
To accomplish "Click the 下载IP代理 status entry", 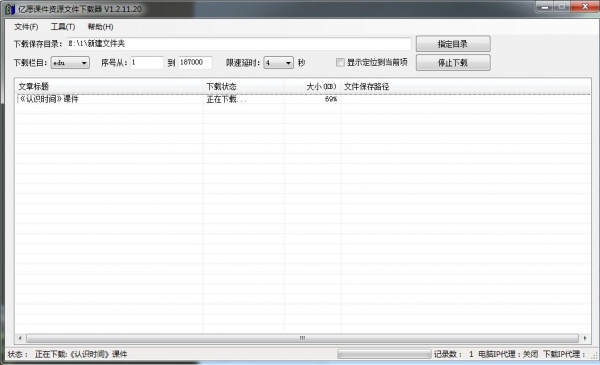I will click(x=564, y=354).
